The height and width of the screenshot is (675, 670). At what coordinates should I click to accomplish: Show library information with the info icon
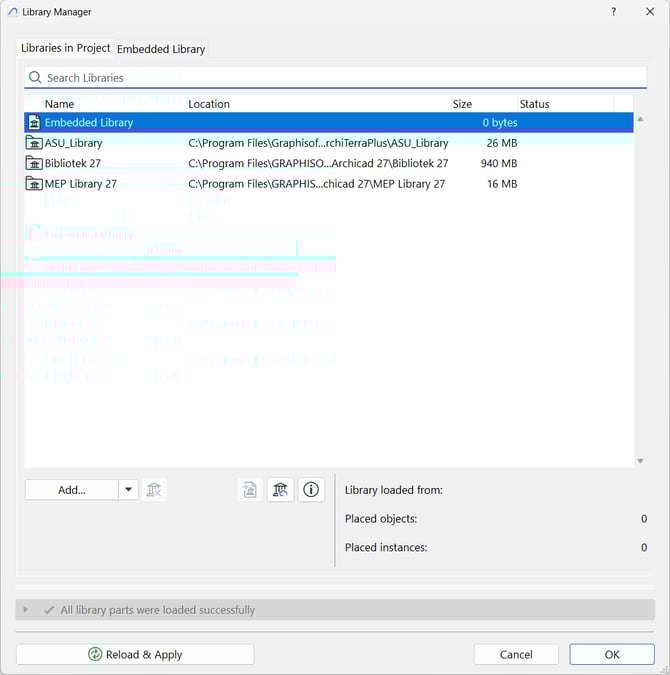click(311, 489)
